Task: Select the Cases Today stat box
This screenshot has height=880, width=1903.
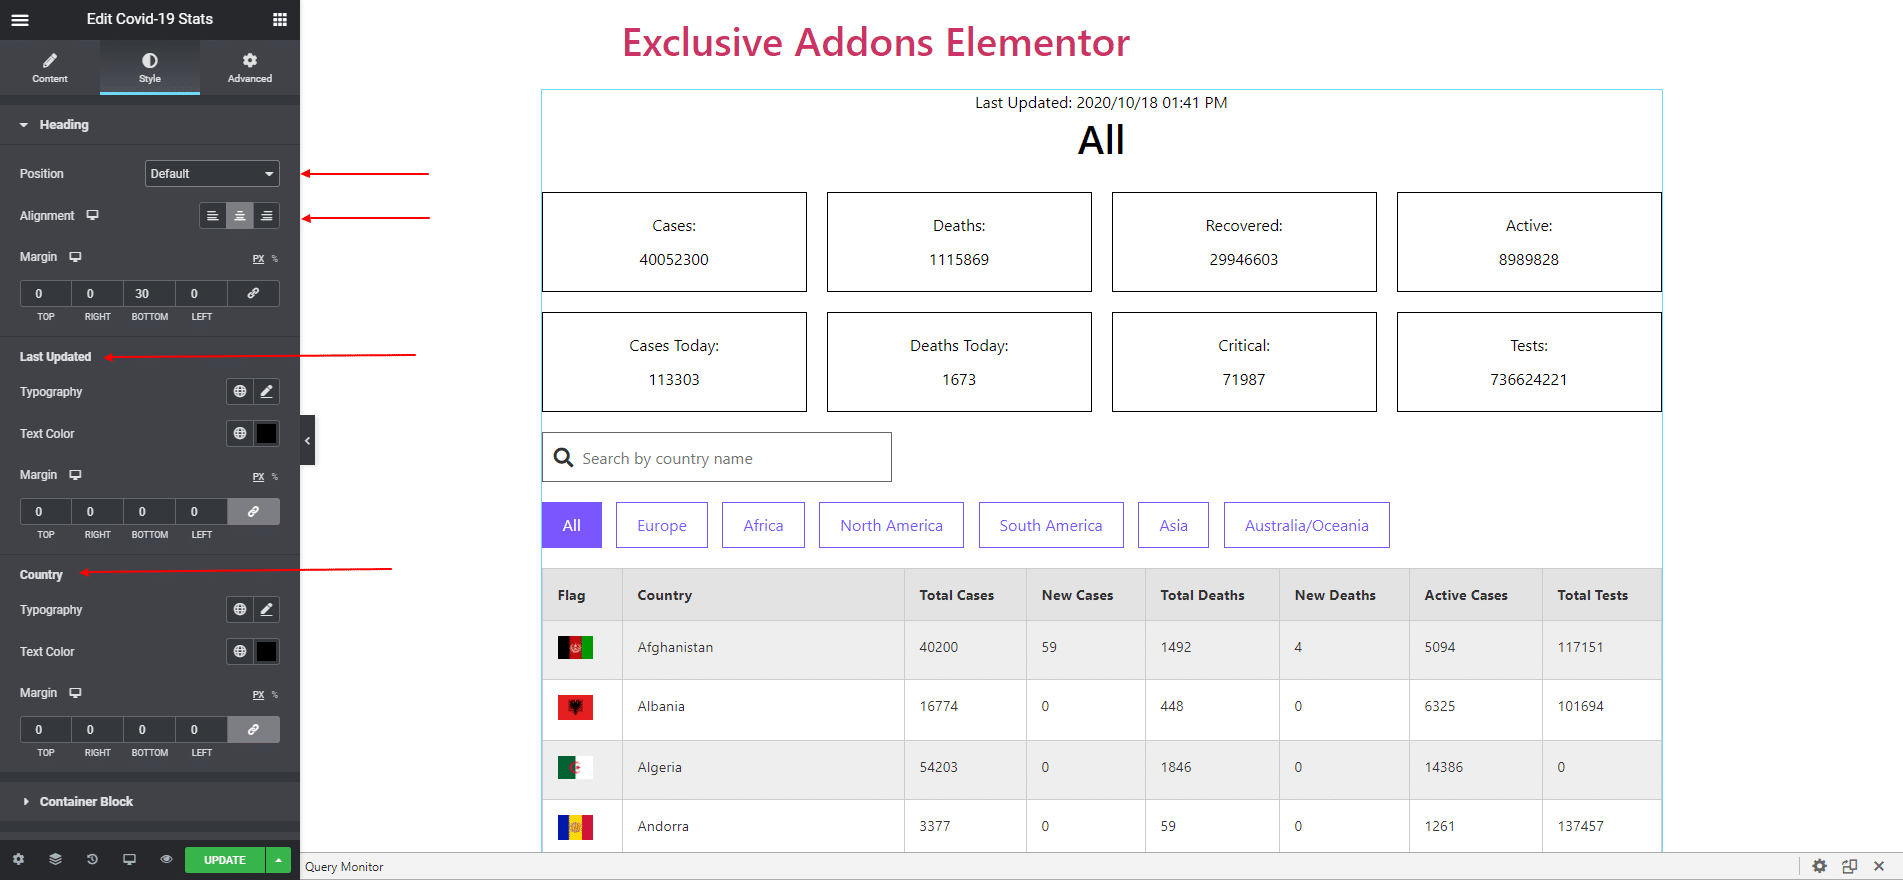Action: (x=674, y=362)
